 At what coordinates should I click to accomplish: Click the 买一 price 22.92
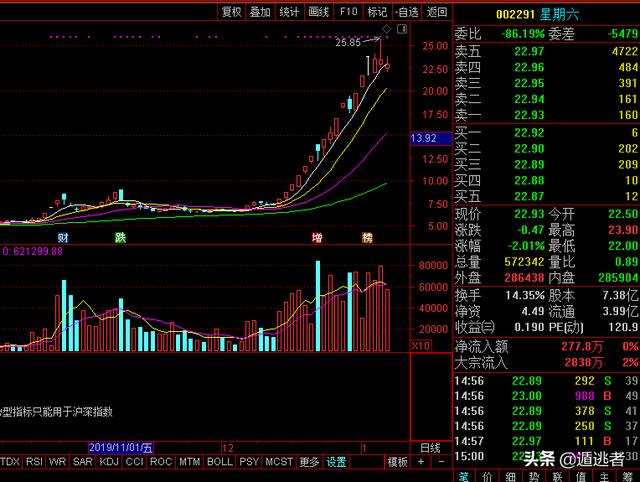point(529,133)
